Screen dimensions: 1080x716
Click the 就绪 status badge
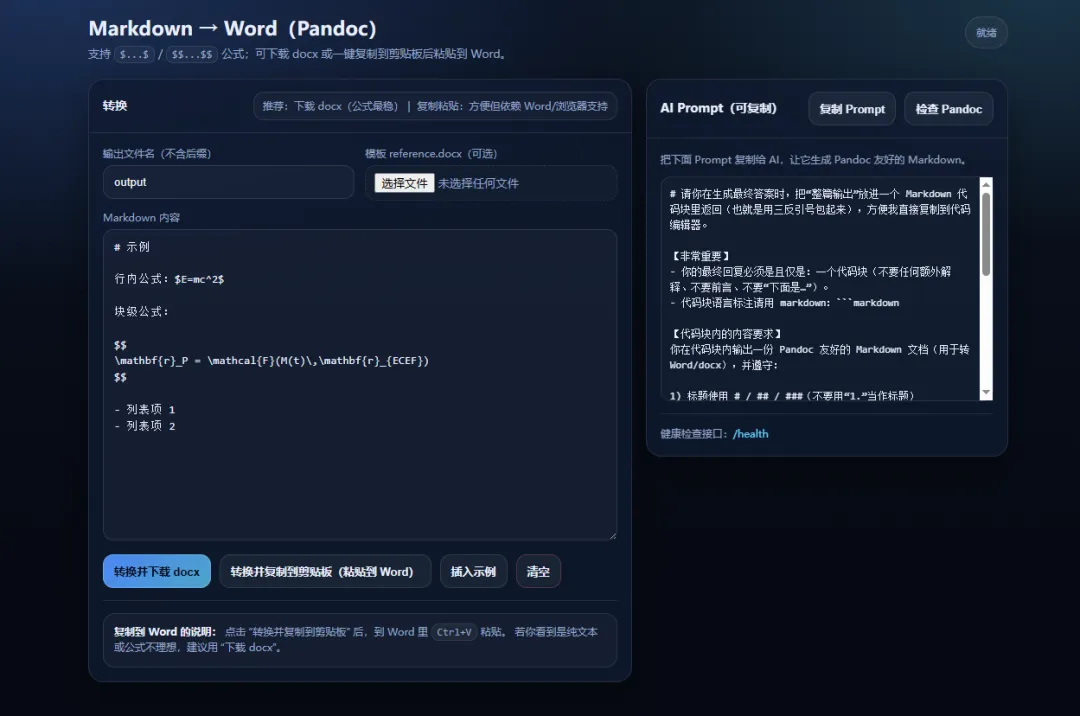coord(986,32)
